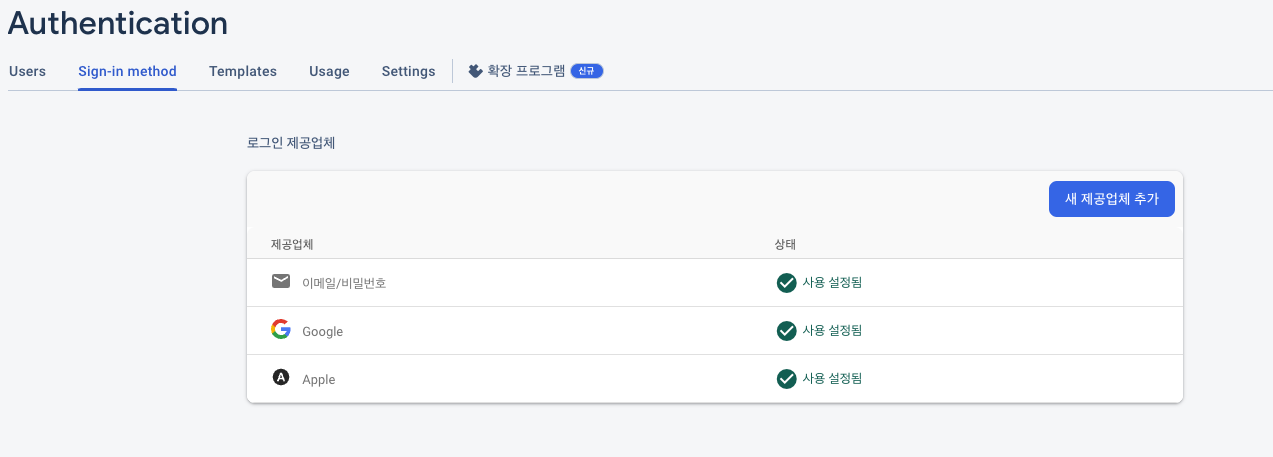Click the 제공업체 column header
The height and width of the screenshot is (457, 1273).
coord(293,245)
